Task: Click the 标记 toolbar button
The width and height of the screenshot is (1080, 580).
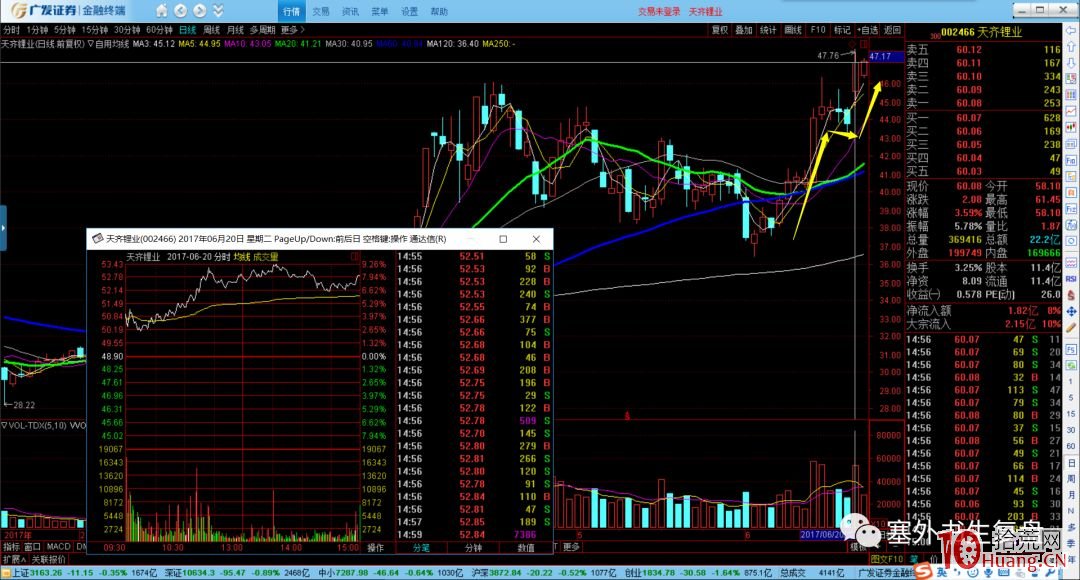Action: [x=842, y=30]
